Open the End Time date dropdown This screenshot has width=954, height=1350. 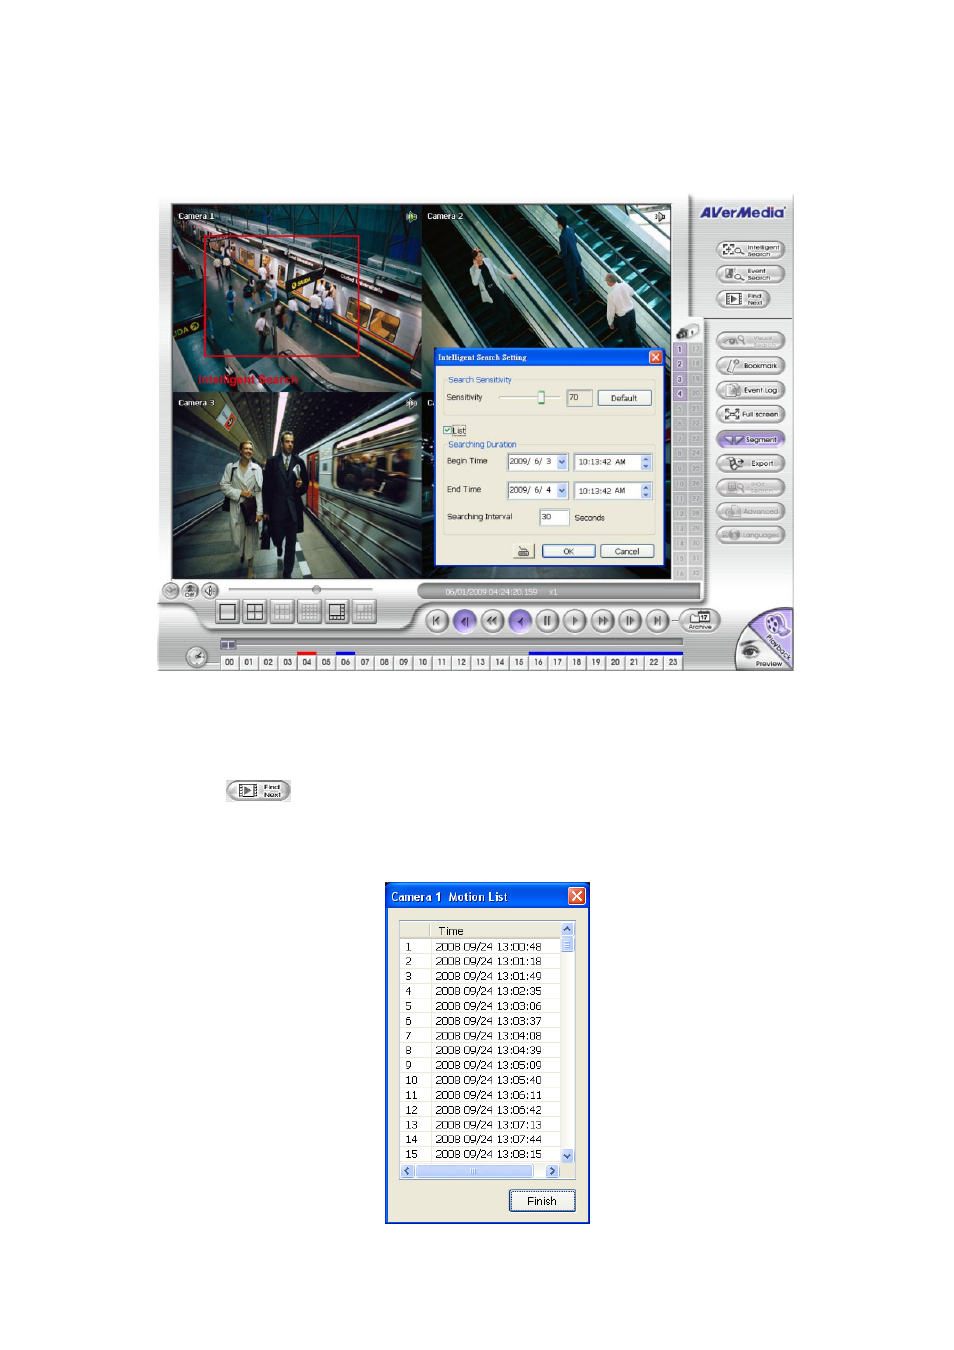562,491
